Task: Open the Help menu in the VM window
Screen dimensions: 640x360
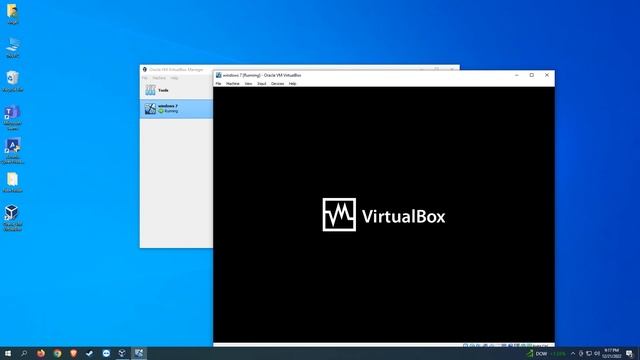Action: tap(293, 84)
